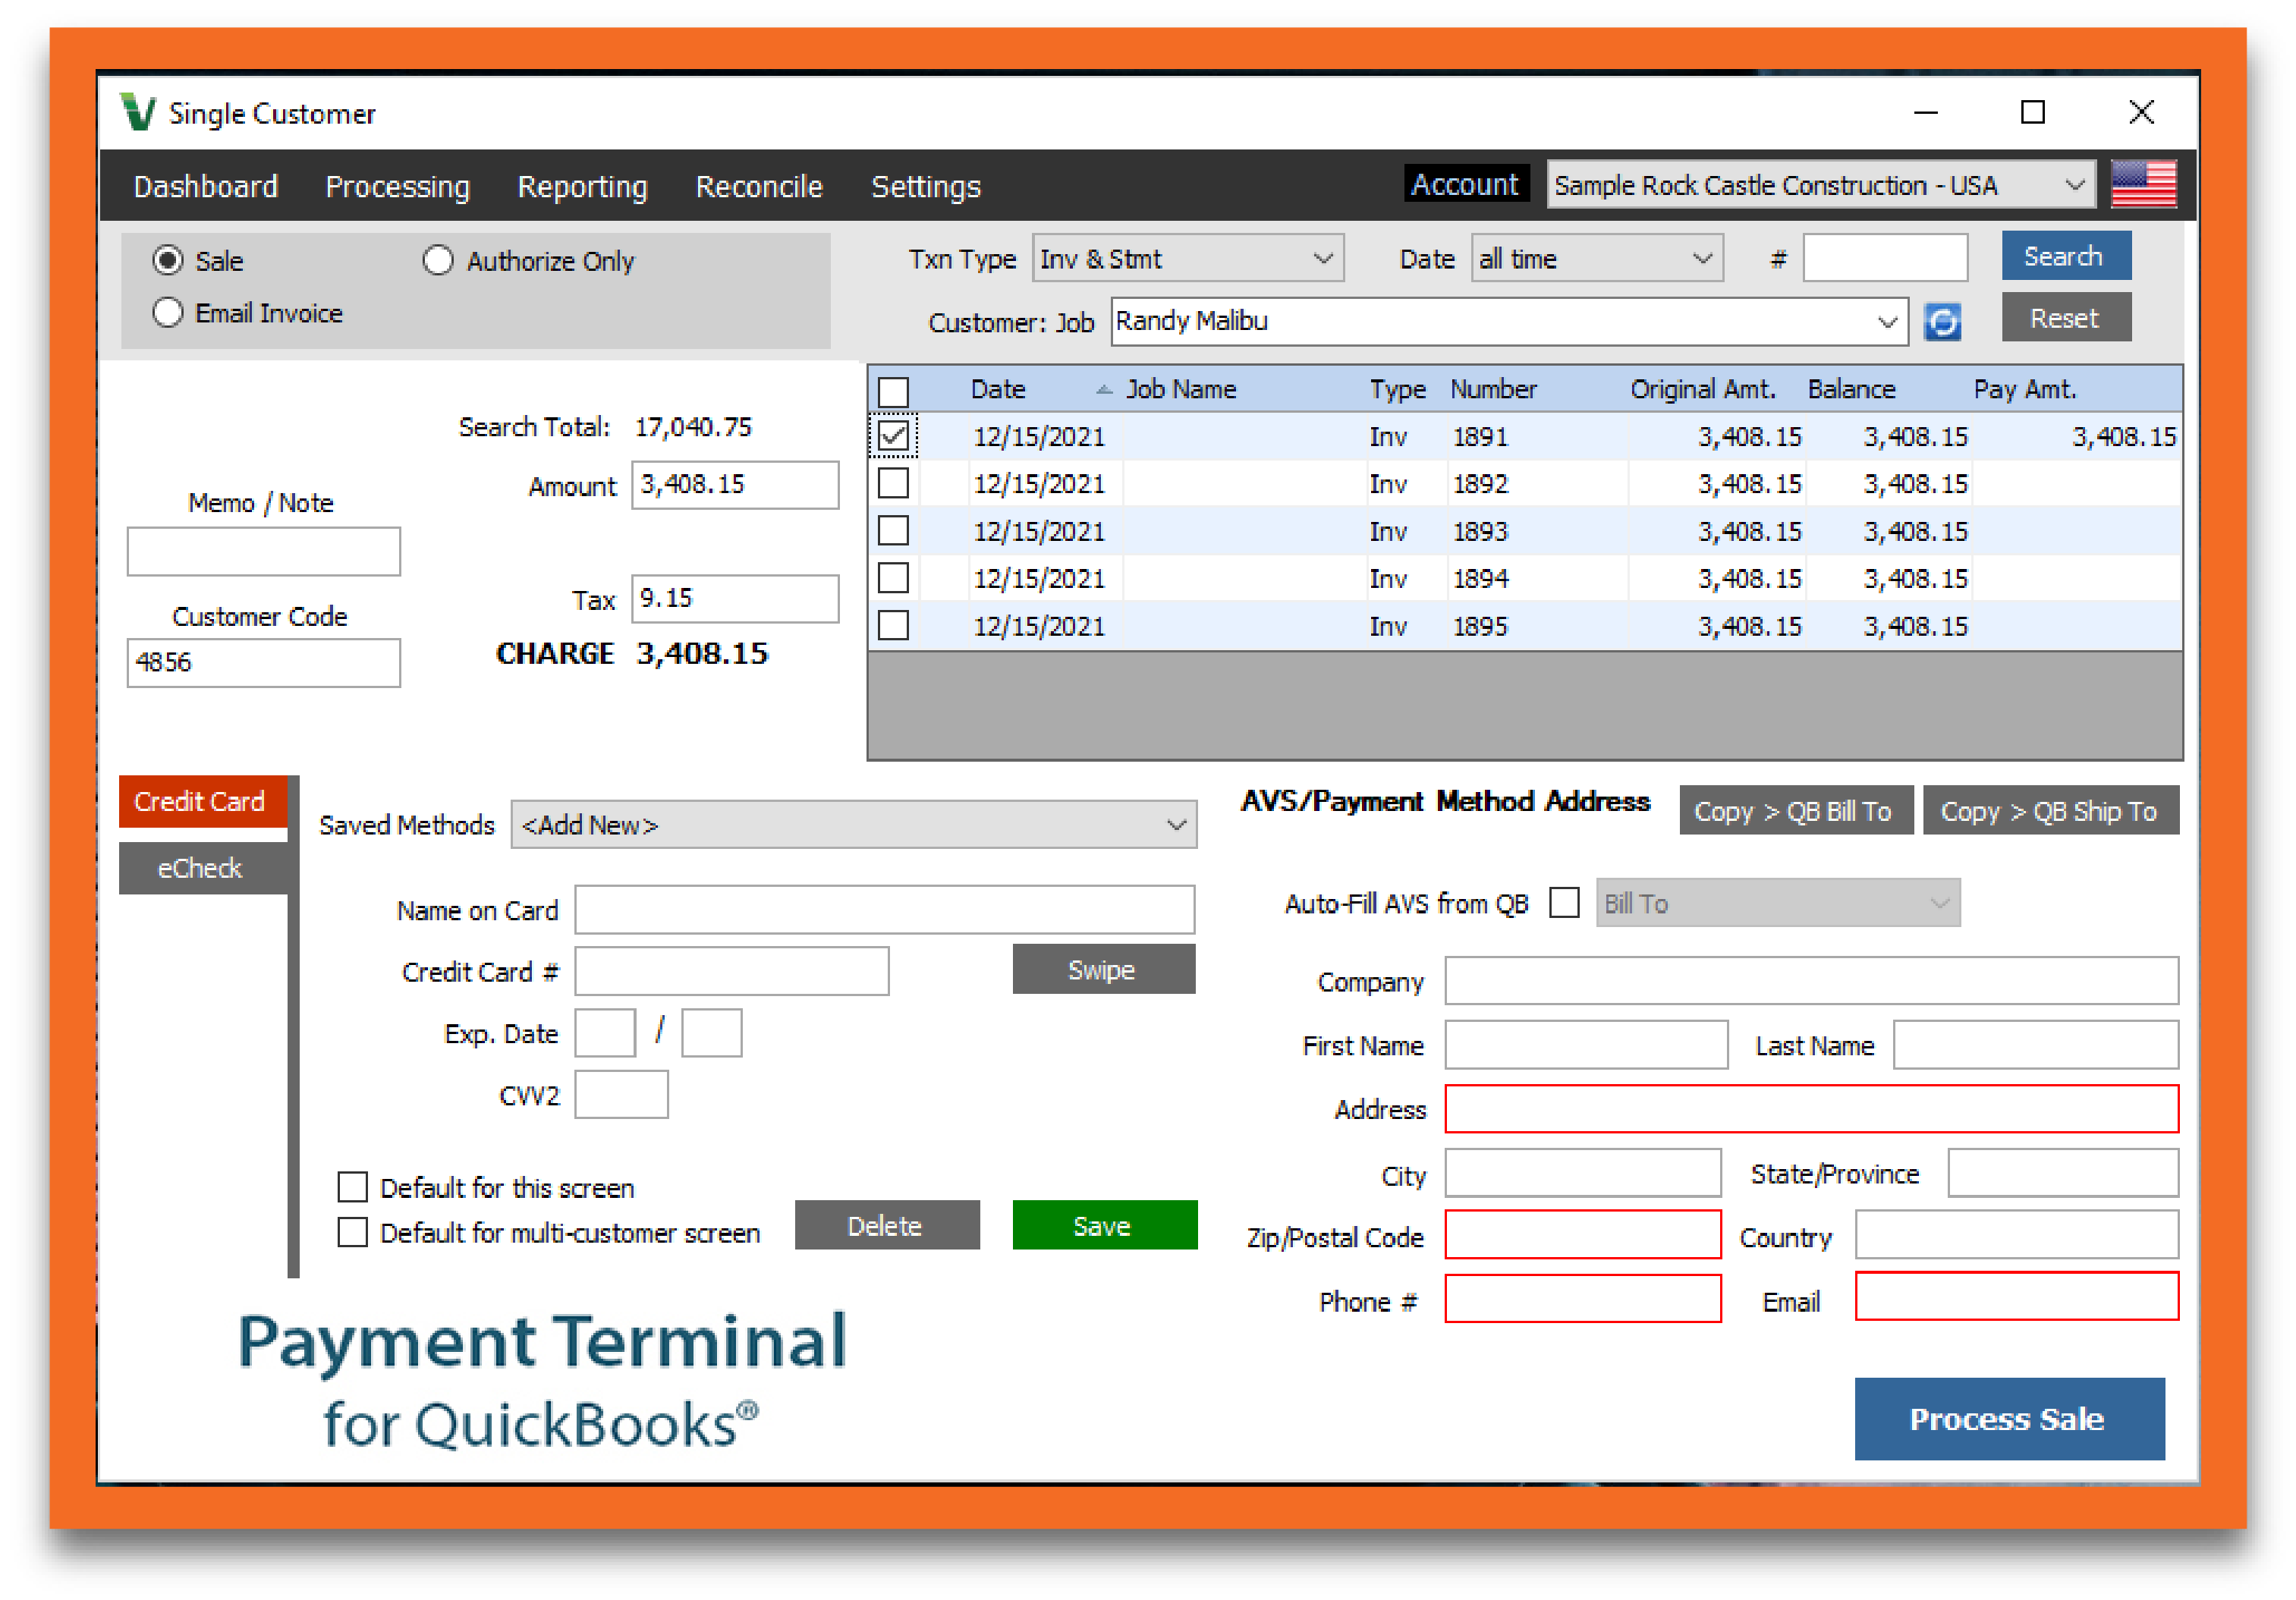Check the box for invoice 1895
The image size is (2296, 1600).
(x=893, y=626)
